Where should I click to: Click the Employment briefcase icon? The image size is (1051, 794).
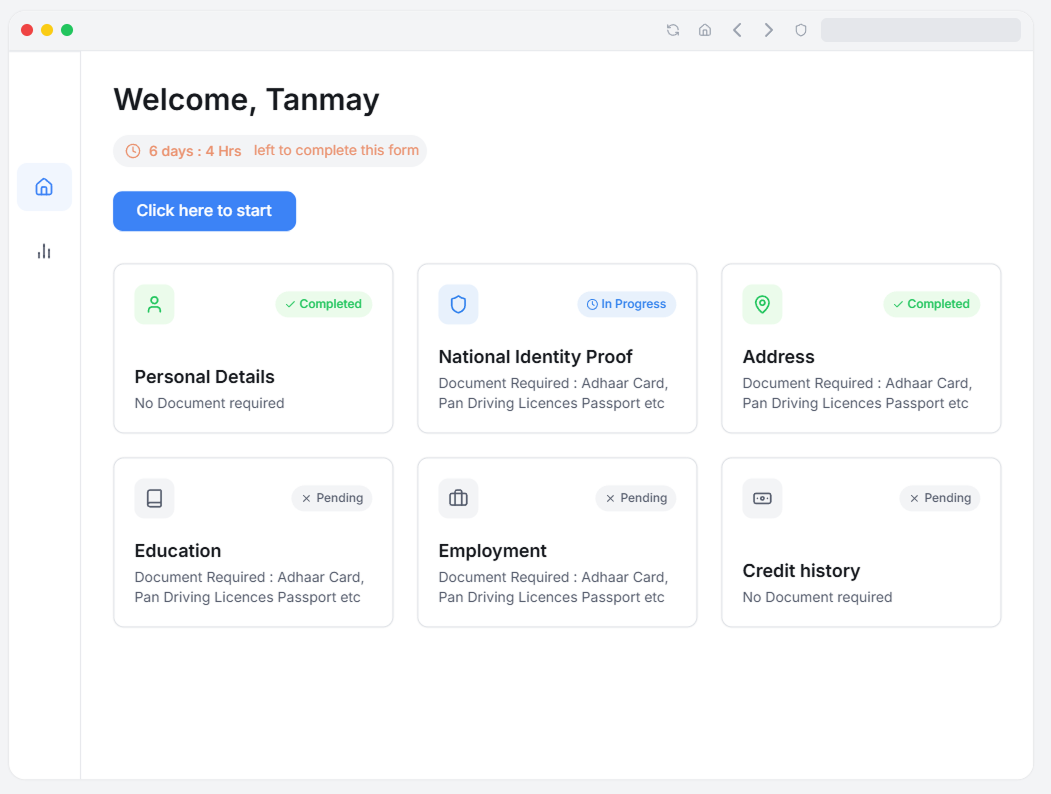(458, 498)
